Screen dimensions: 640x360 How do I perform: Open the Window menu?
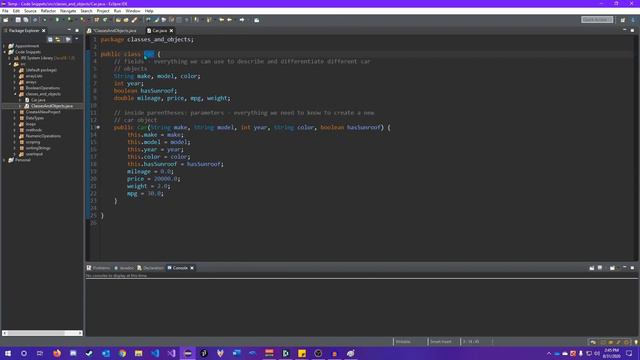133,11
